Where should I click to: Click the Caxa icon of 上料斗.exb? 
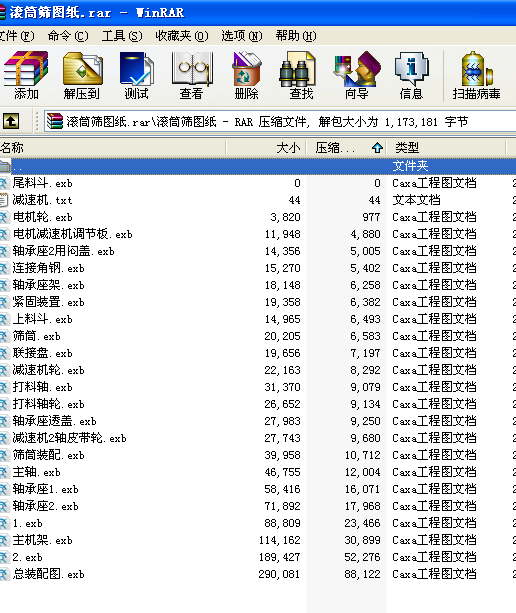pyautogui.click(x=4, y=319)
